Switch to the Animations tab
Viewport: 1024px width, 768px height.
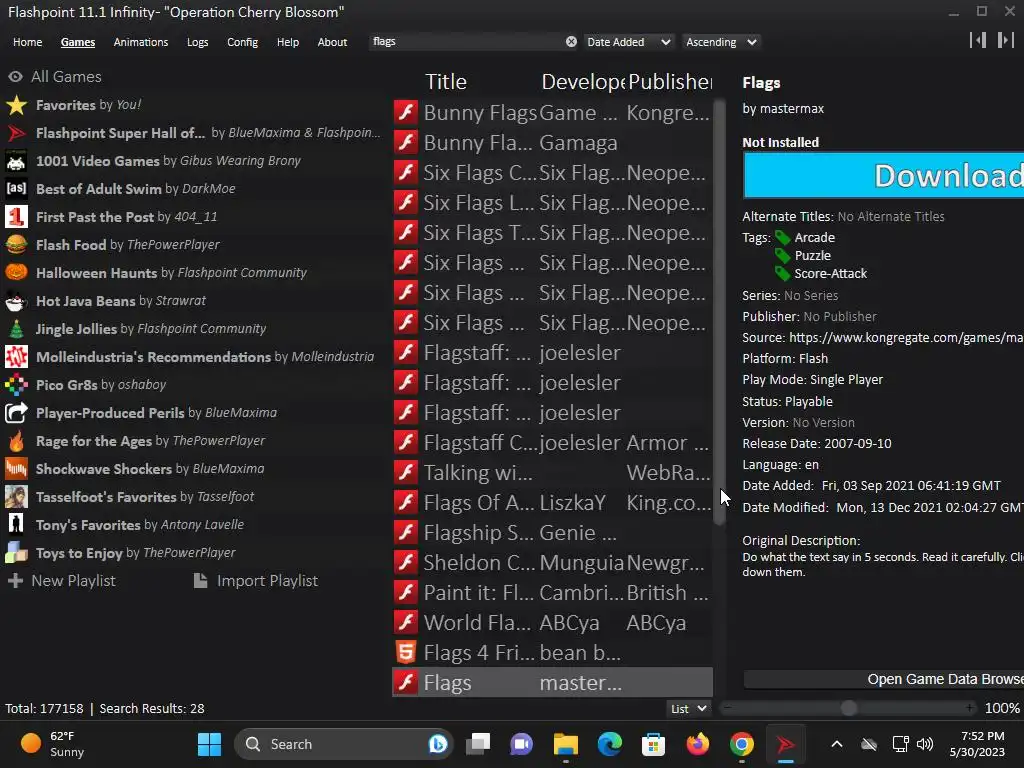(140, 42)
